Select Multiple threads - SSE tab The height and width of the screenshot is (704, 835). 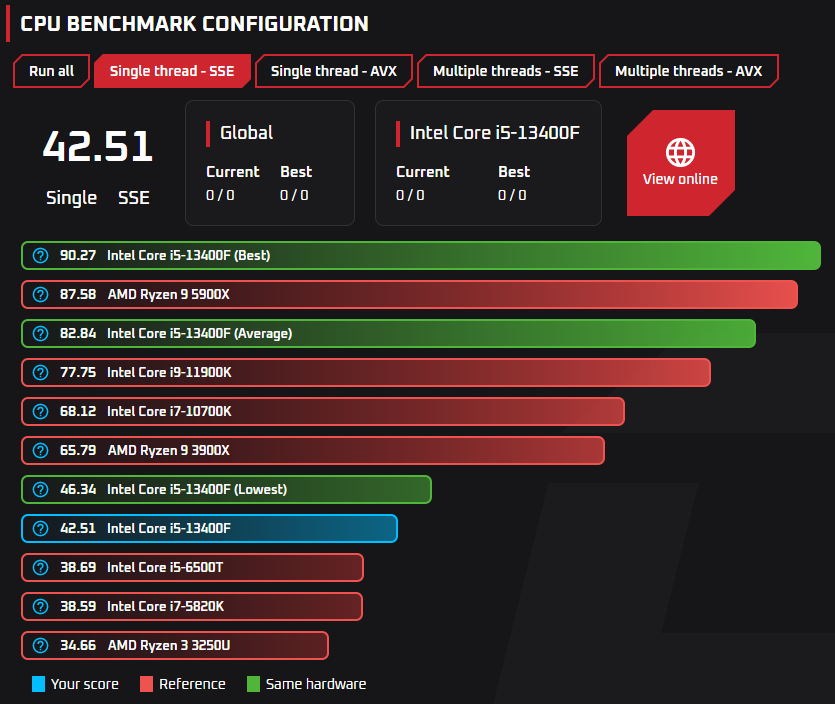point(506,71)
